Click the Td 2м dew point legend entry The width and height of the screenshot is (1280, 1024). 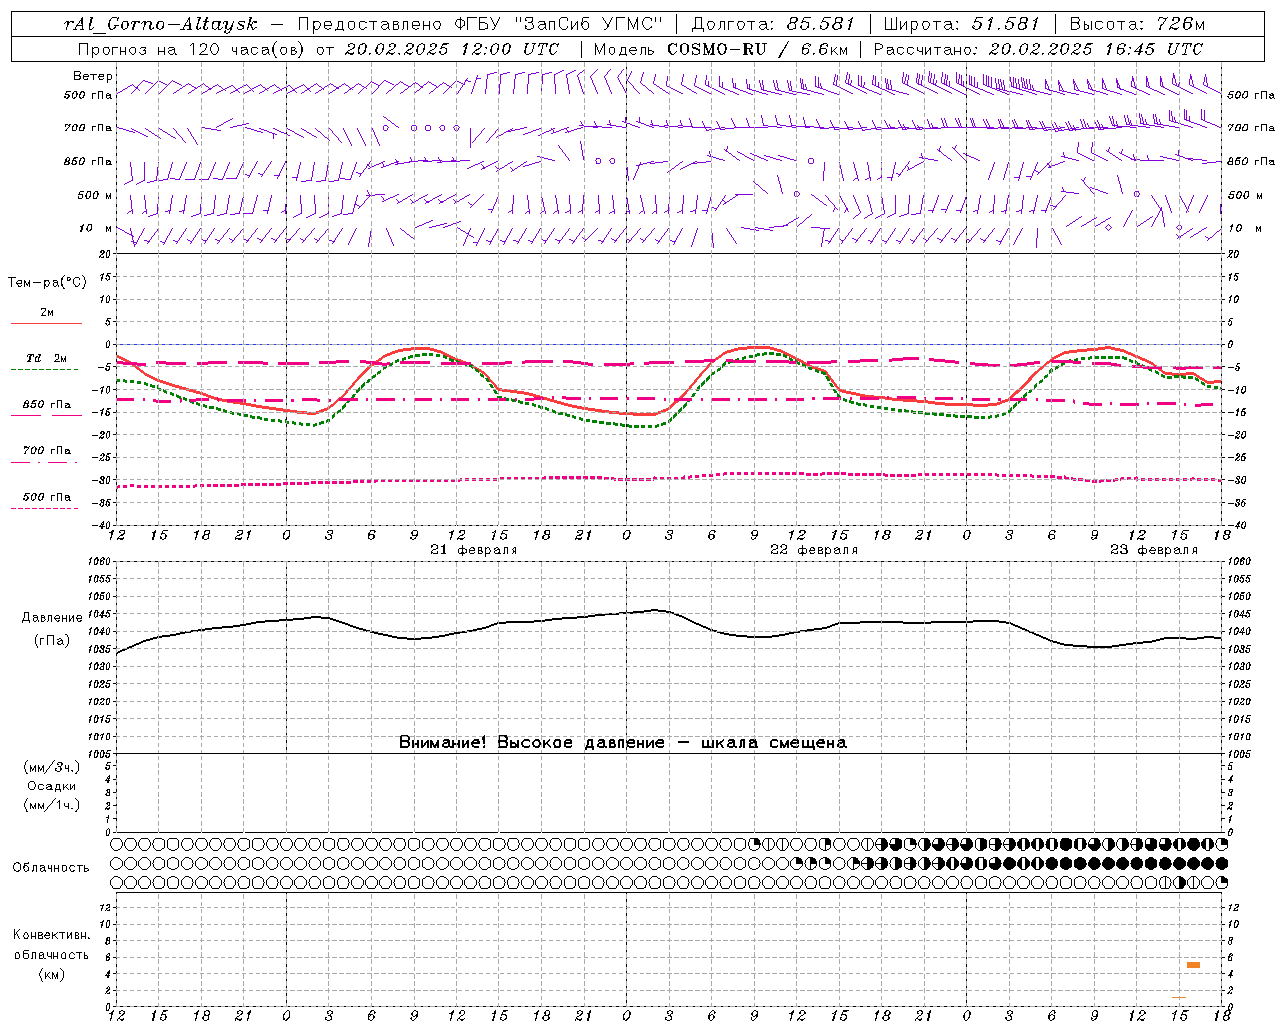point(47,358)
